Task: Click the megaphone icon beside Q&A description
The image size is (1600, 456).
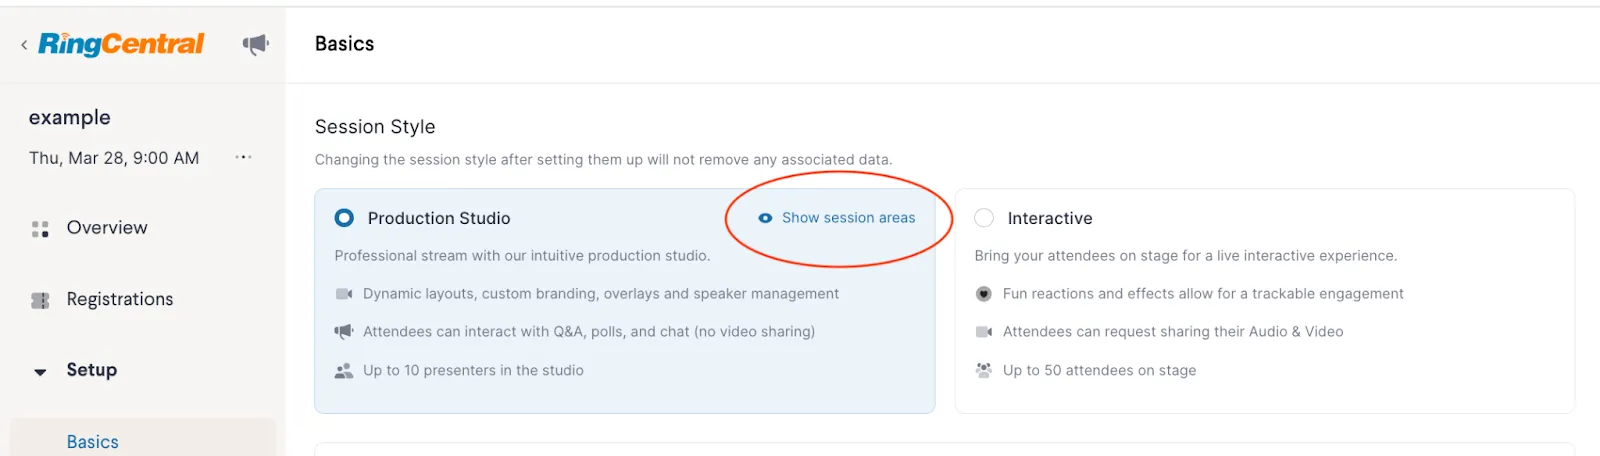Action: pyautogui.click(x=344, y=331)
